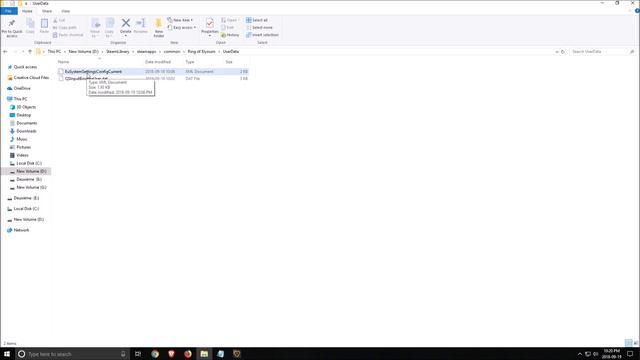The image size is (640, 360).
Task: Click Invert selection
Action: (262, 35)
